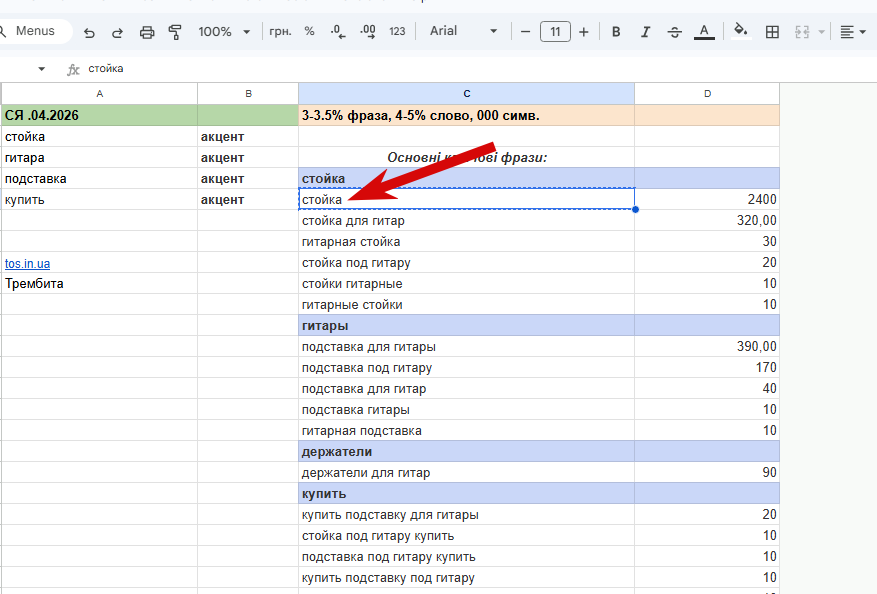This screenshot has width=877, height=594.
Task: Select cell стойки гитарные
Action: click(466, 284)
